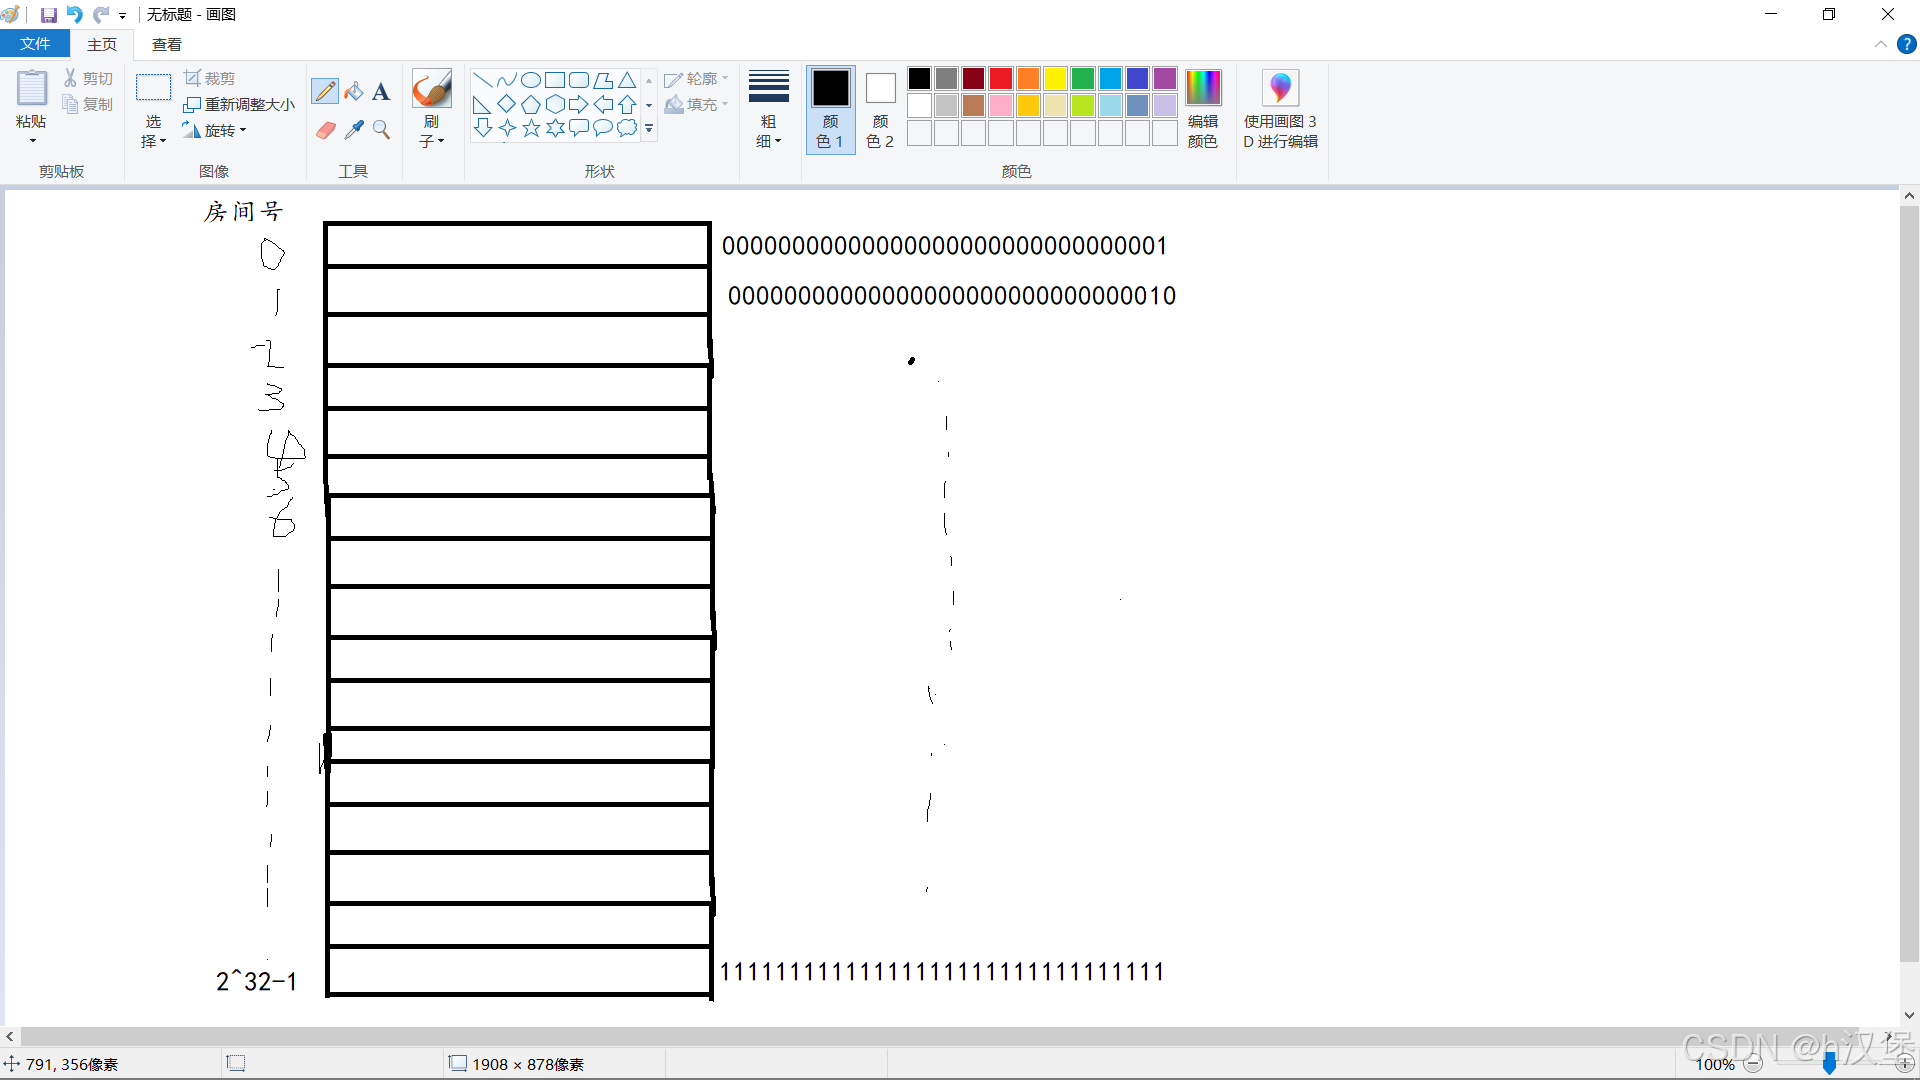Viewport: 1920px width, 1080px height.
Task: Select the Color picker eyedropper tool
Action: [x=354, y=130]
